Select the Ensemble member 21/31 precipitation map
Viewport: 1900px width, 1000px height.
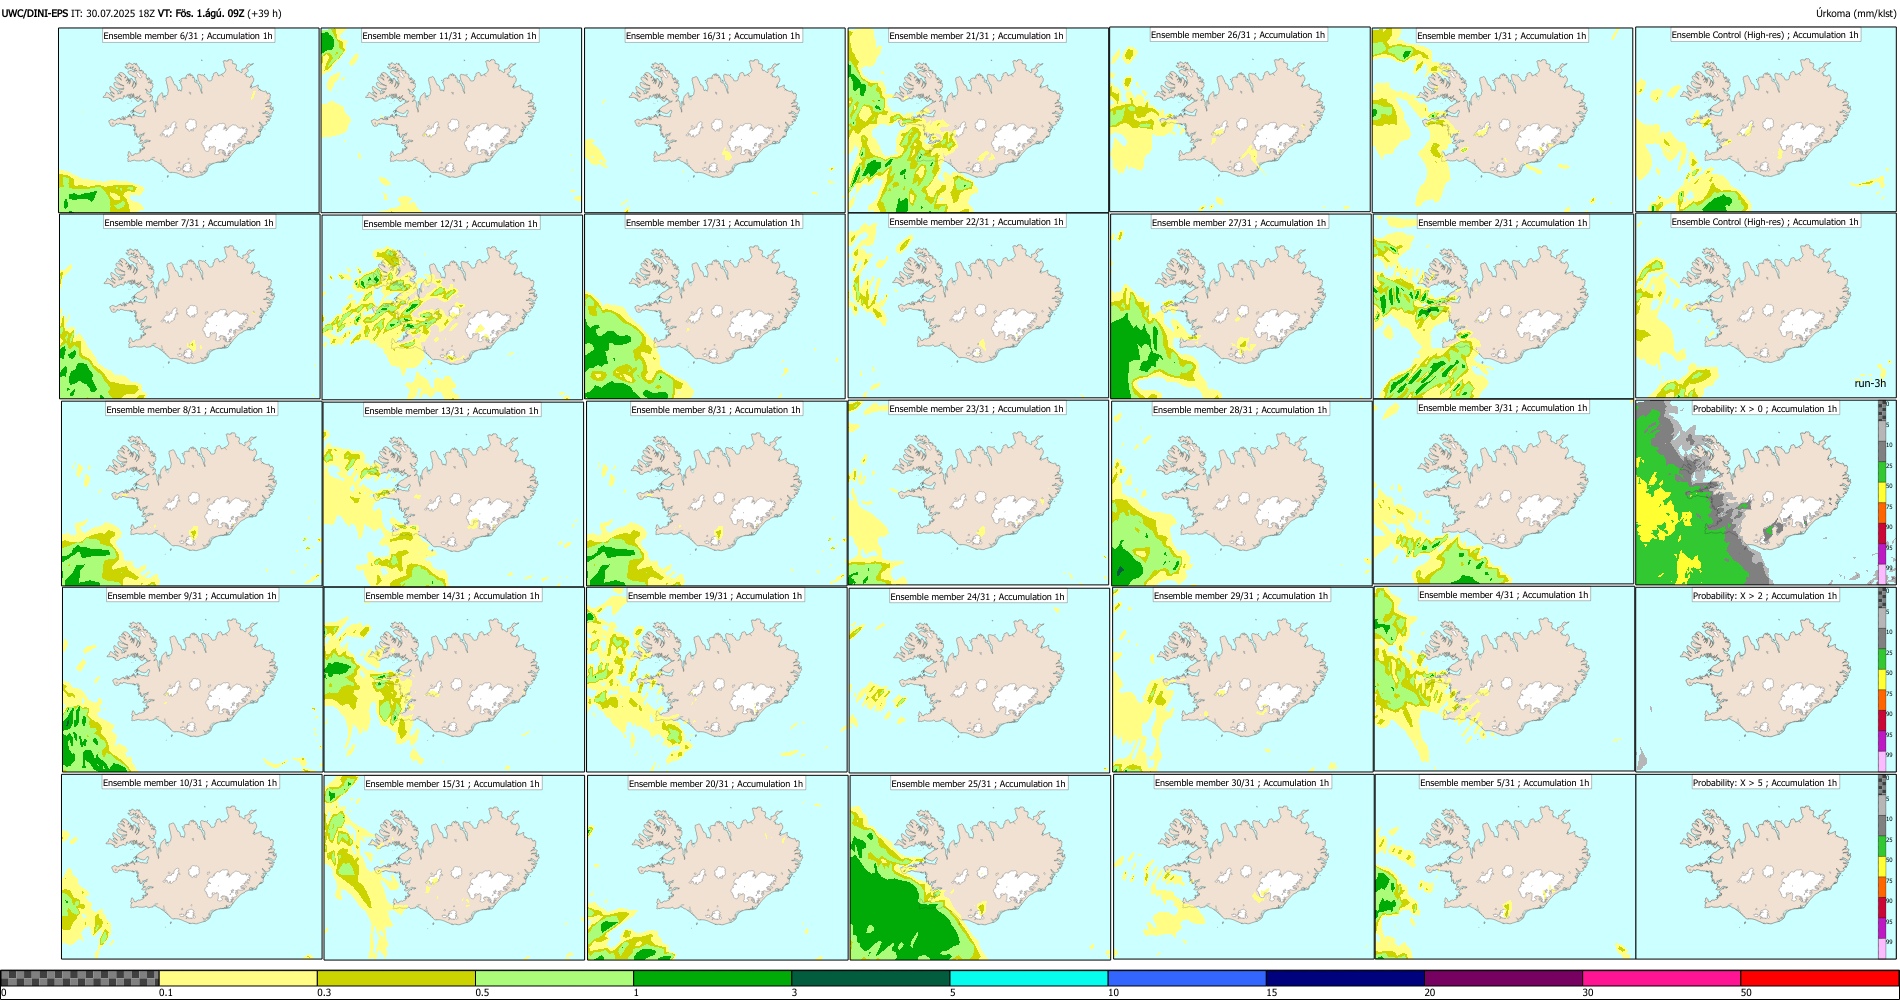click(978, 120)
